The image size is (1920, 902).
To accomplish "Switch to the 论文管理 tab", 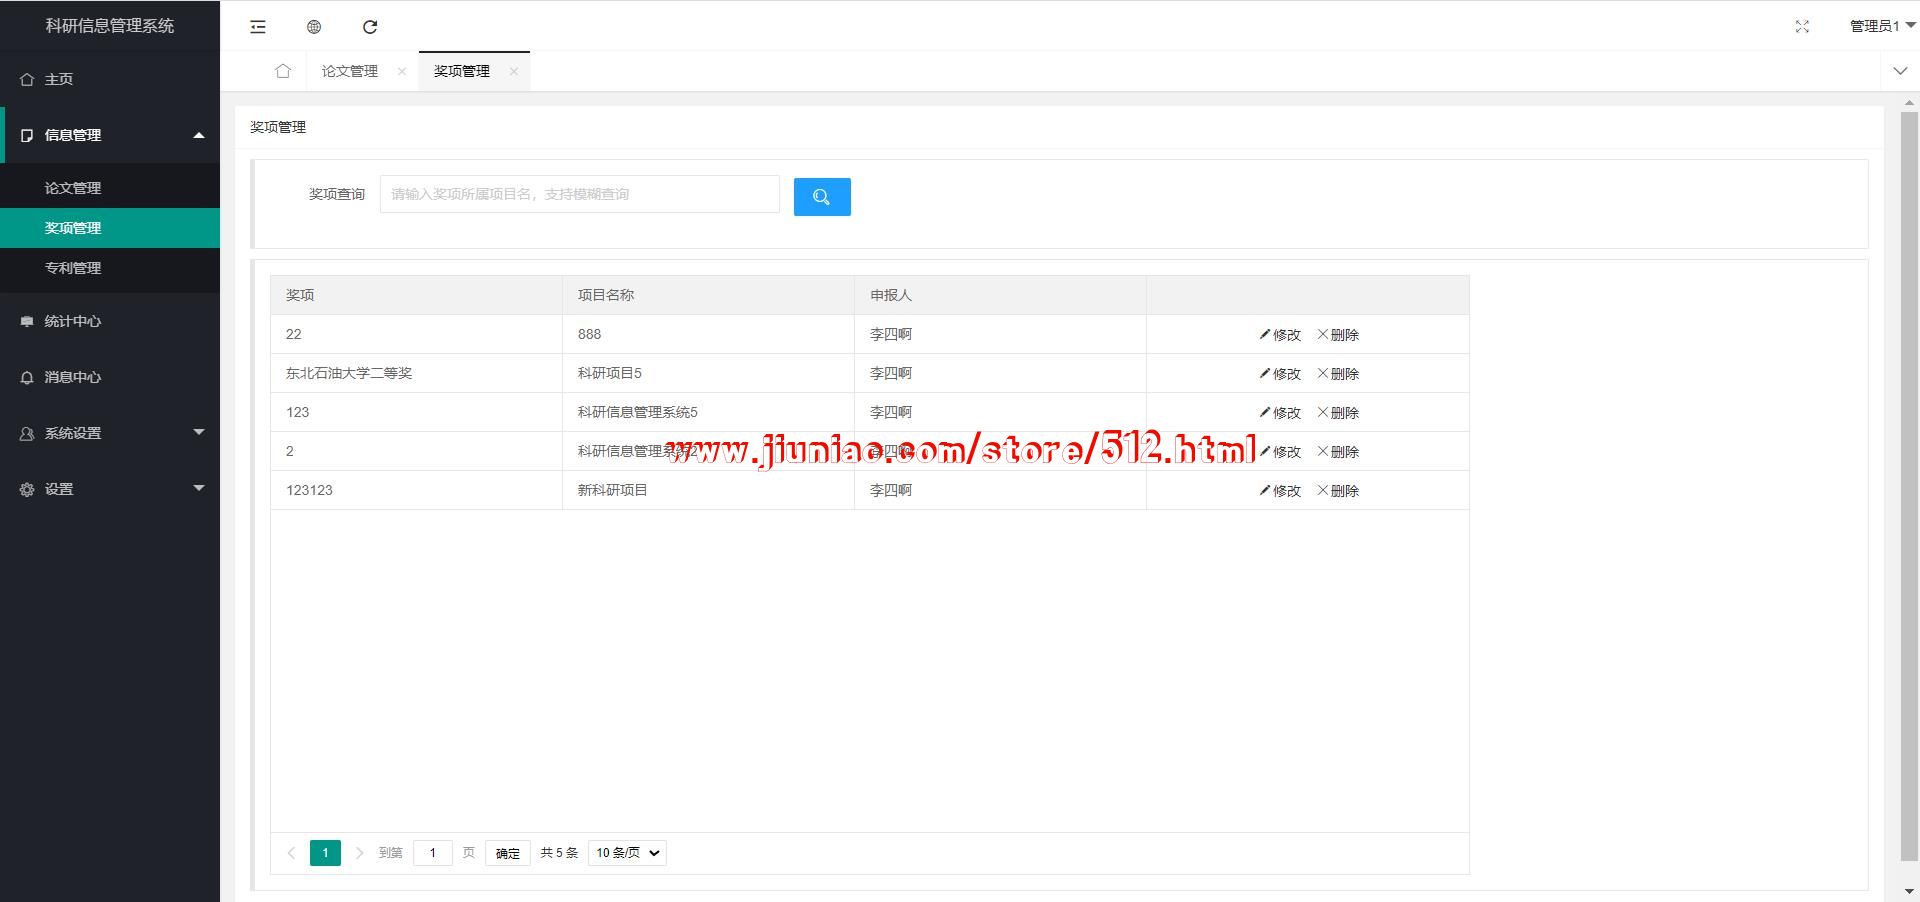I will pyautogui.click(x=350, y=71).
